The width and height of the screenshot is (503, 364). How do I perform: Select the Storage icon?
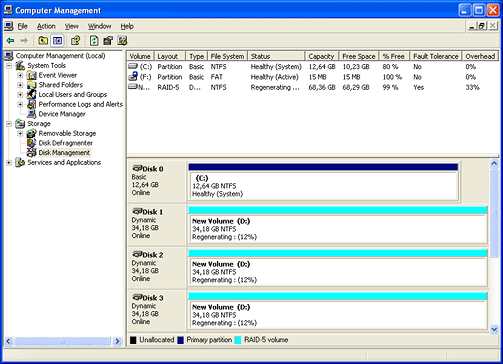coord(20,124)
